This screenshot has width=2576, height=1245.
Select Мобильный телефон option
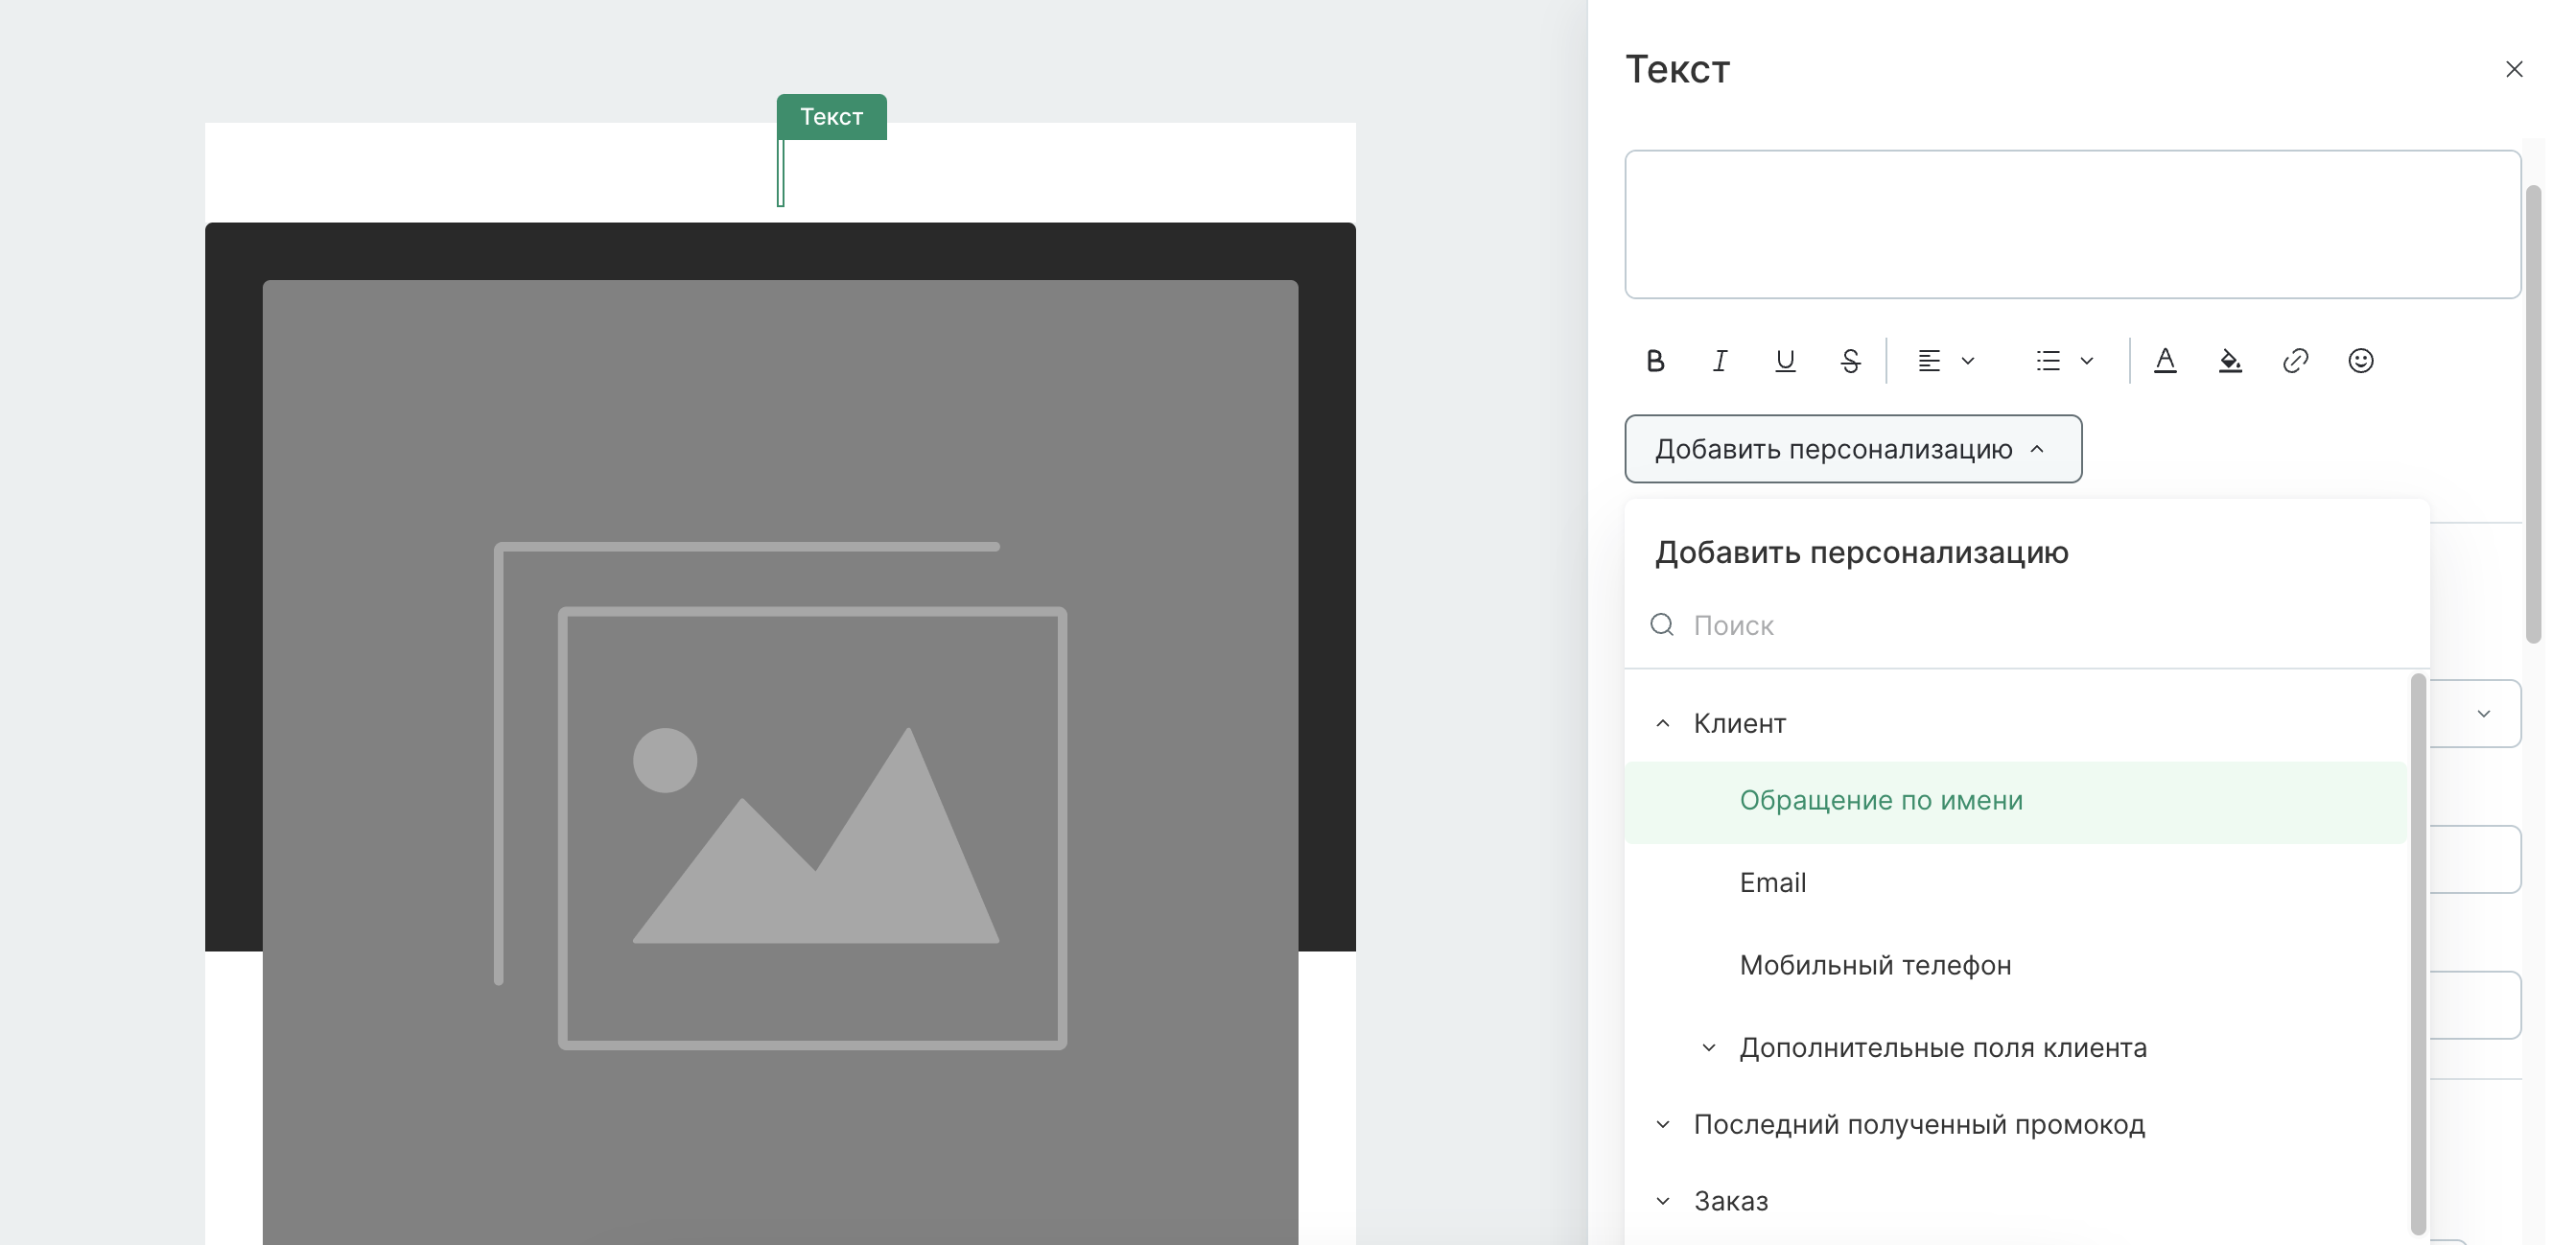[x=2016, y=966]
